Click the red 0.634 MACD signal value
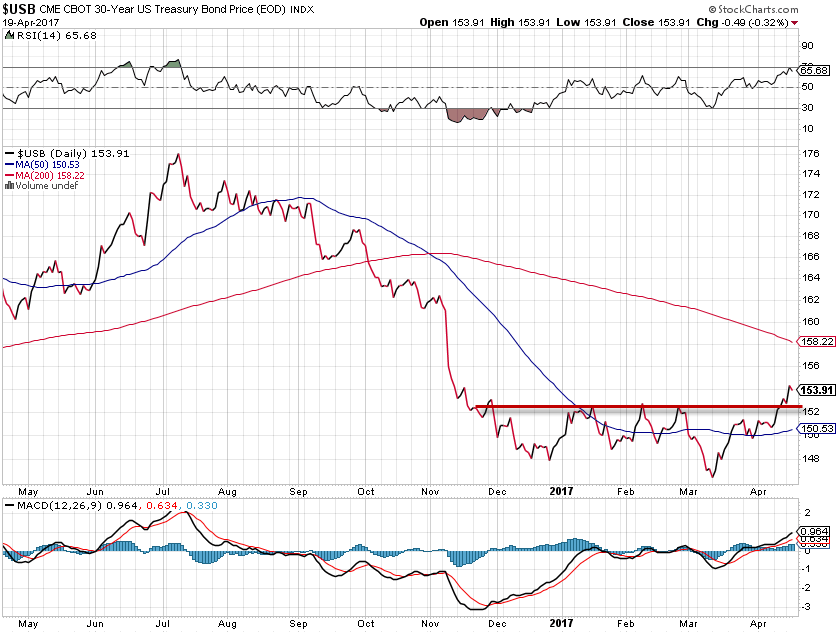 point(162,506)
